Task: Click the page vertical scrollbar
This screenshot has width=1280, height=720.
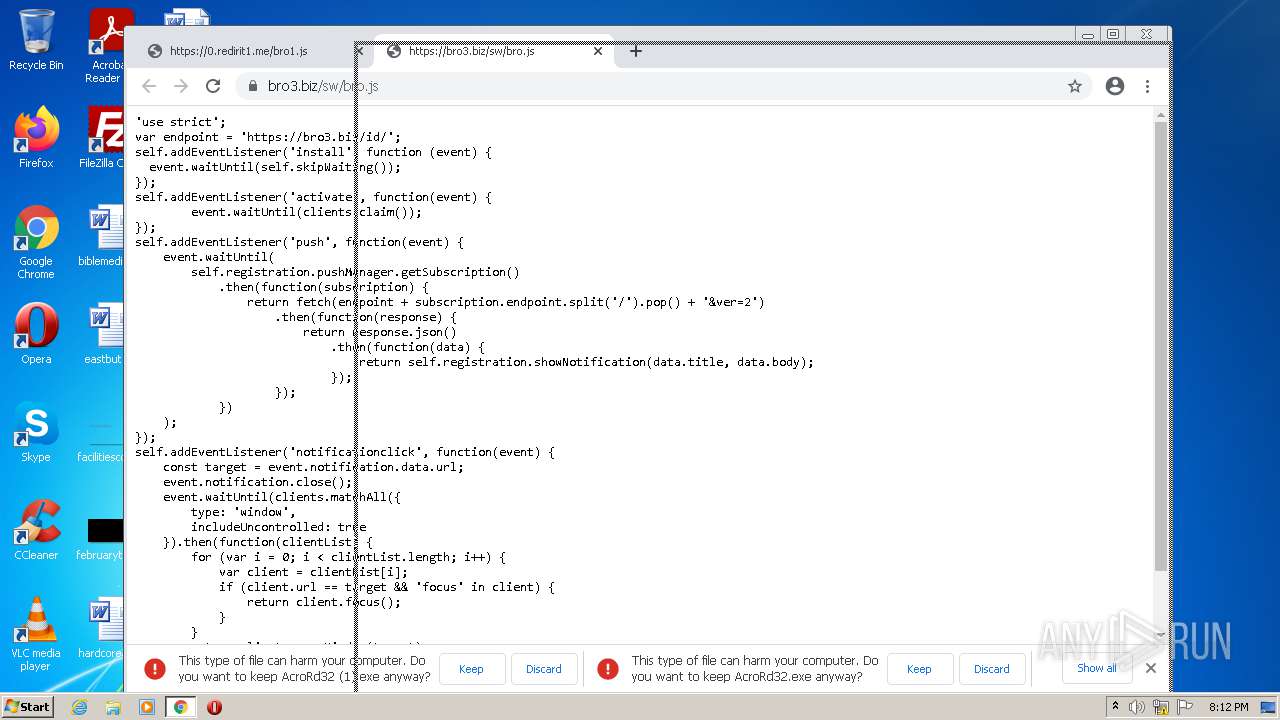Action: [x=1160, y=345]
